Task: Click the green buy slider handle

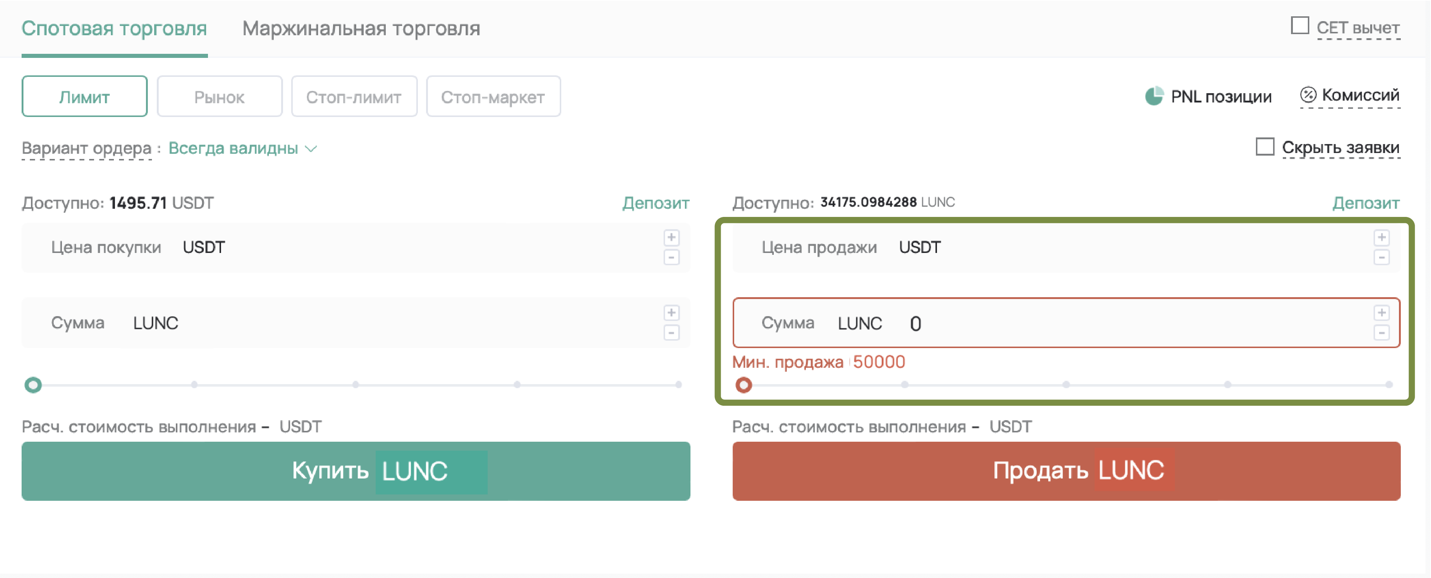Action: 33,385
